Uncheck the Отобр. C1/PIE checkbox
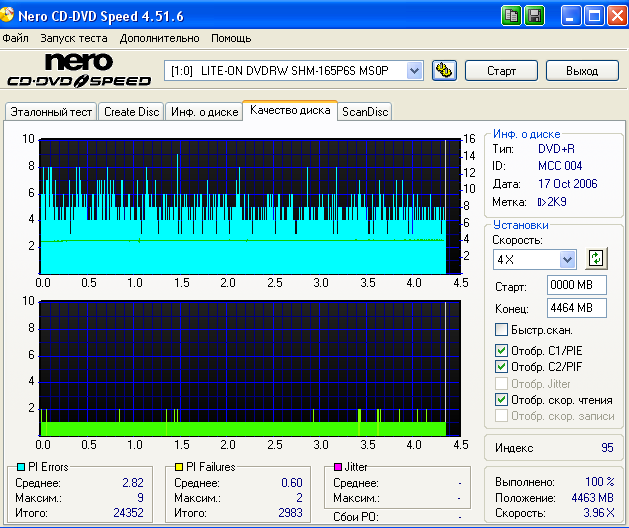 [x=502, y=350]
